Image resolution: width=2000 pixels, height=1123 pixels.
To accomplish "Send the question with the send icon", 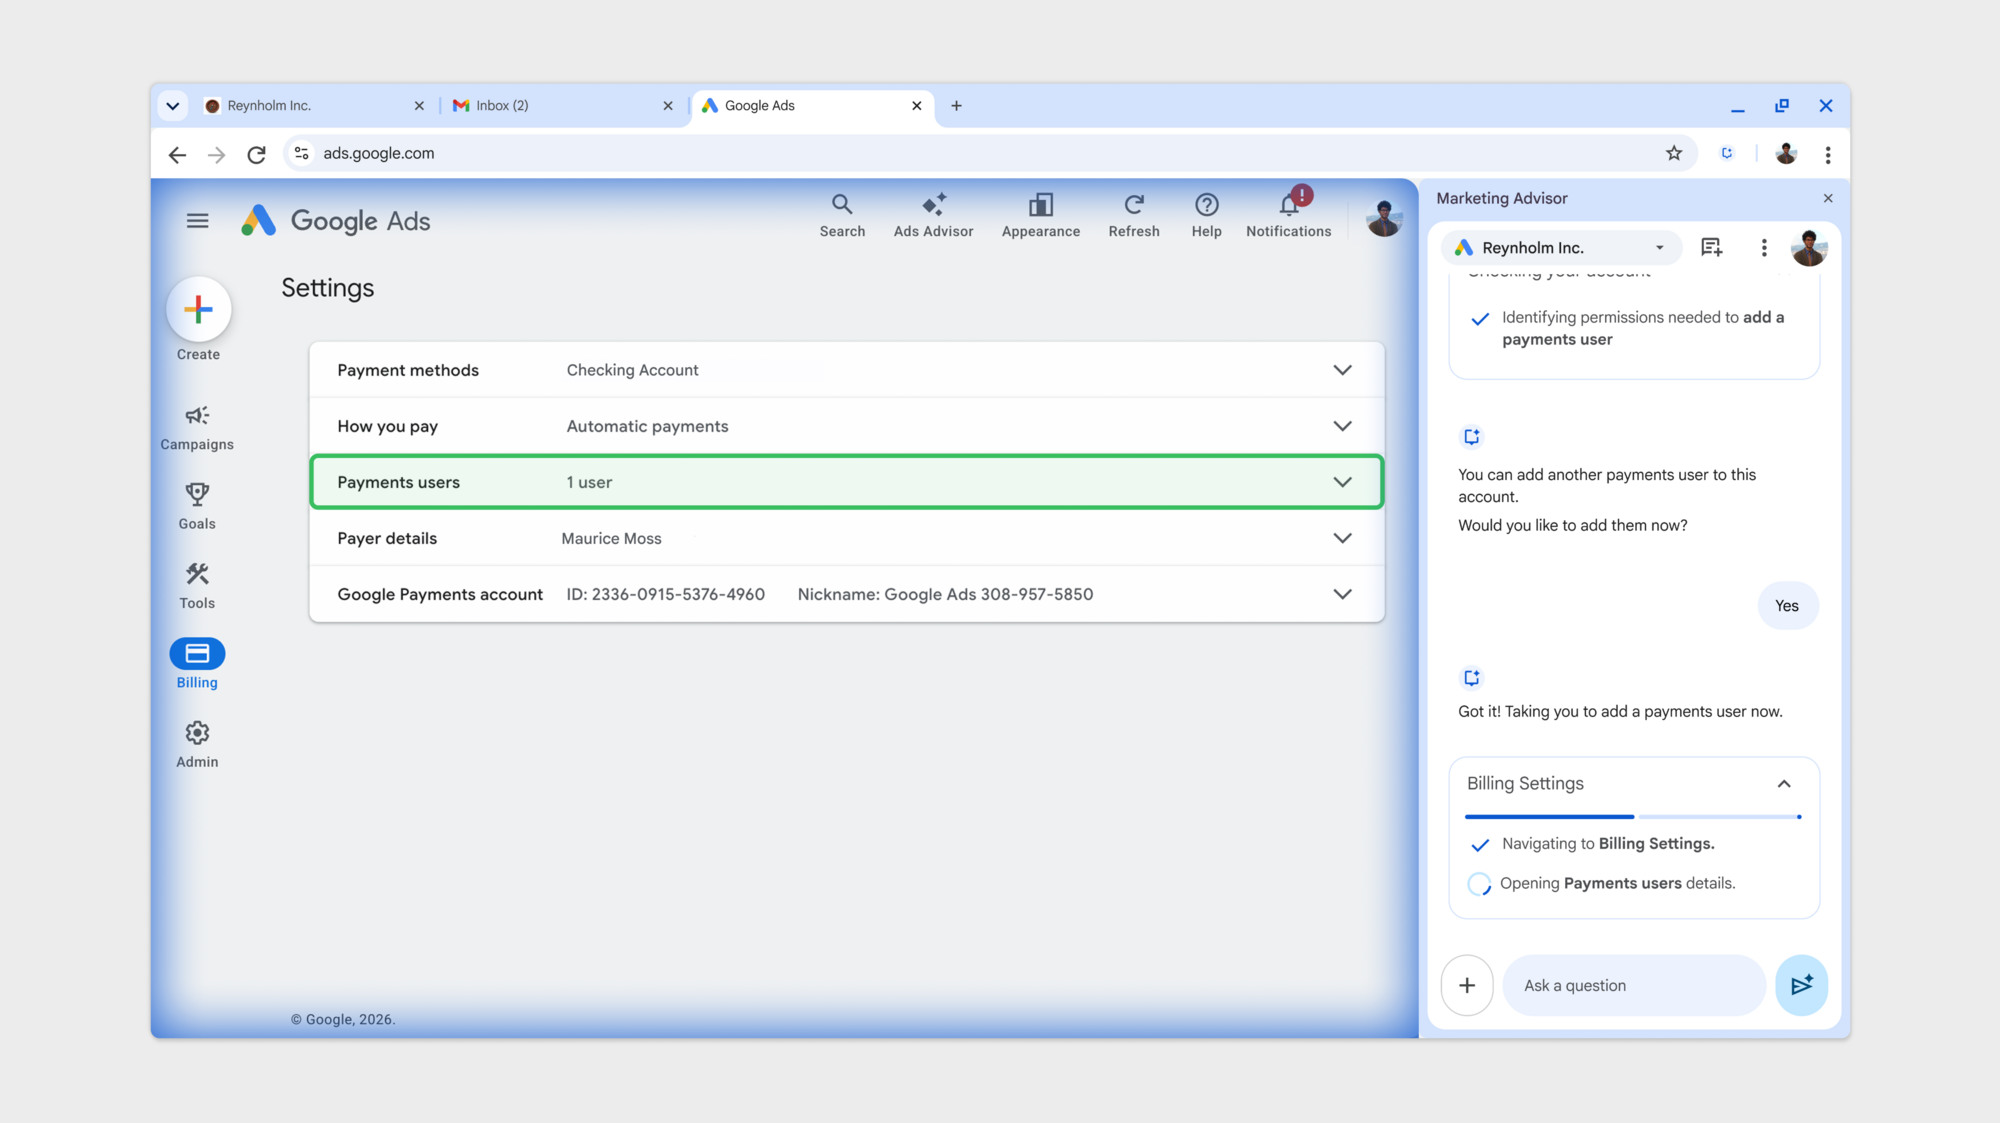I will pos(1801,985).
